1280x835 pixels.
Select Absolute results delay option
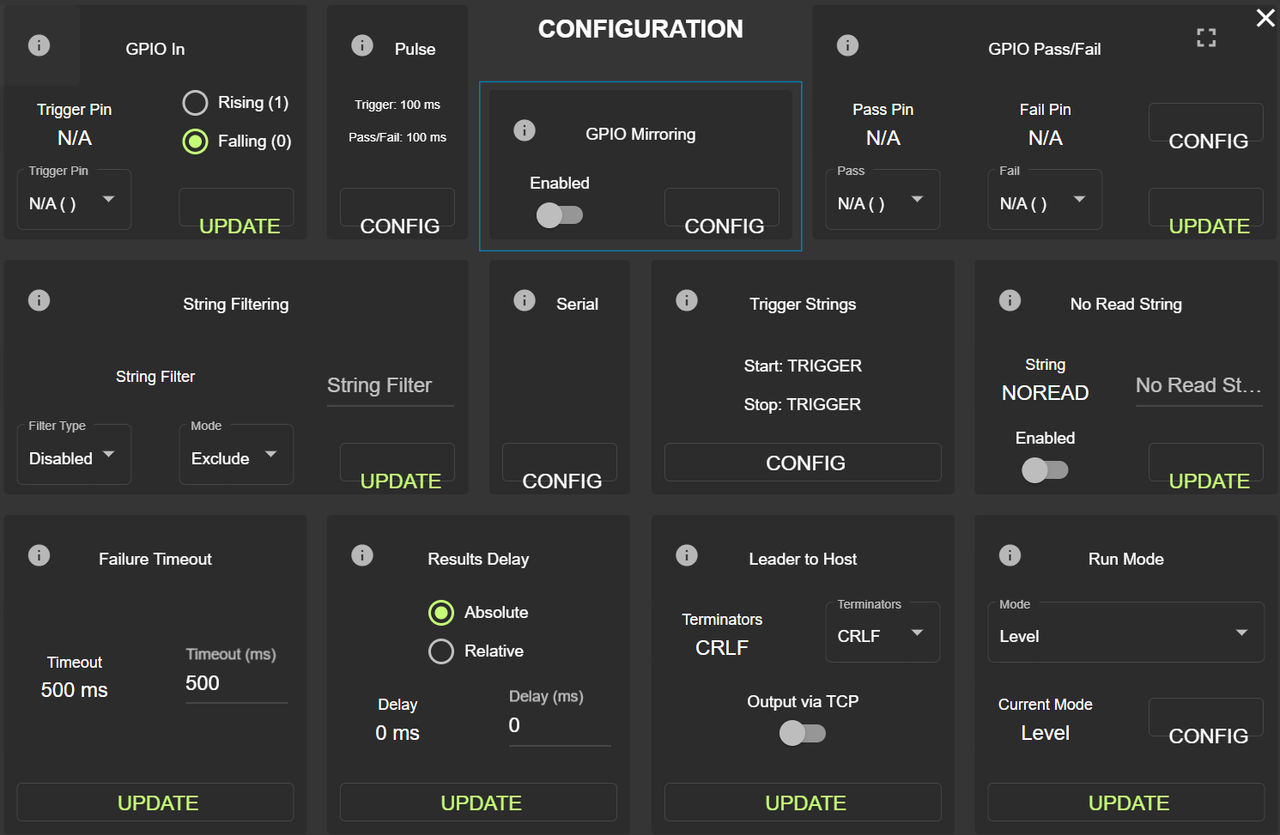pos(441,613)
